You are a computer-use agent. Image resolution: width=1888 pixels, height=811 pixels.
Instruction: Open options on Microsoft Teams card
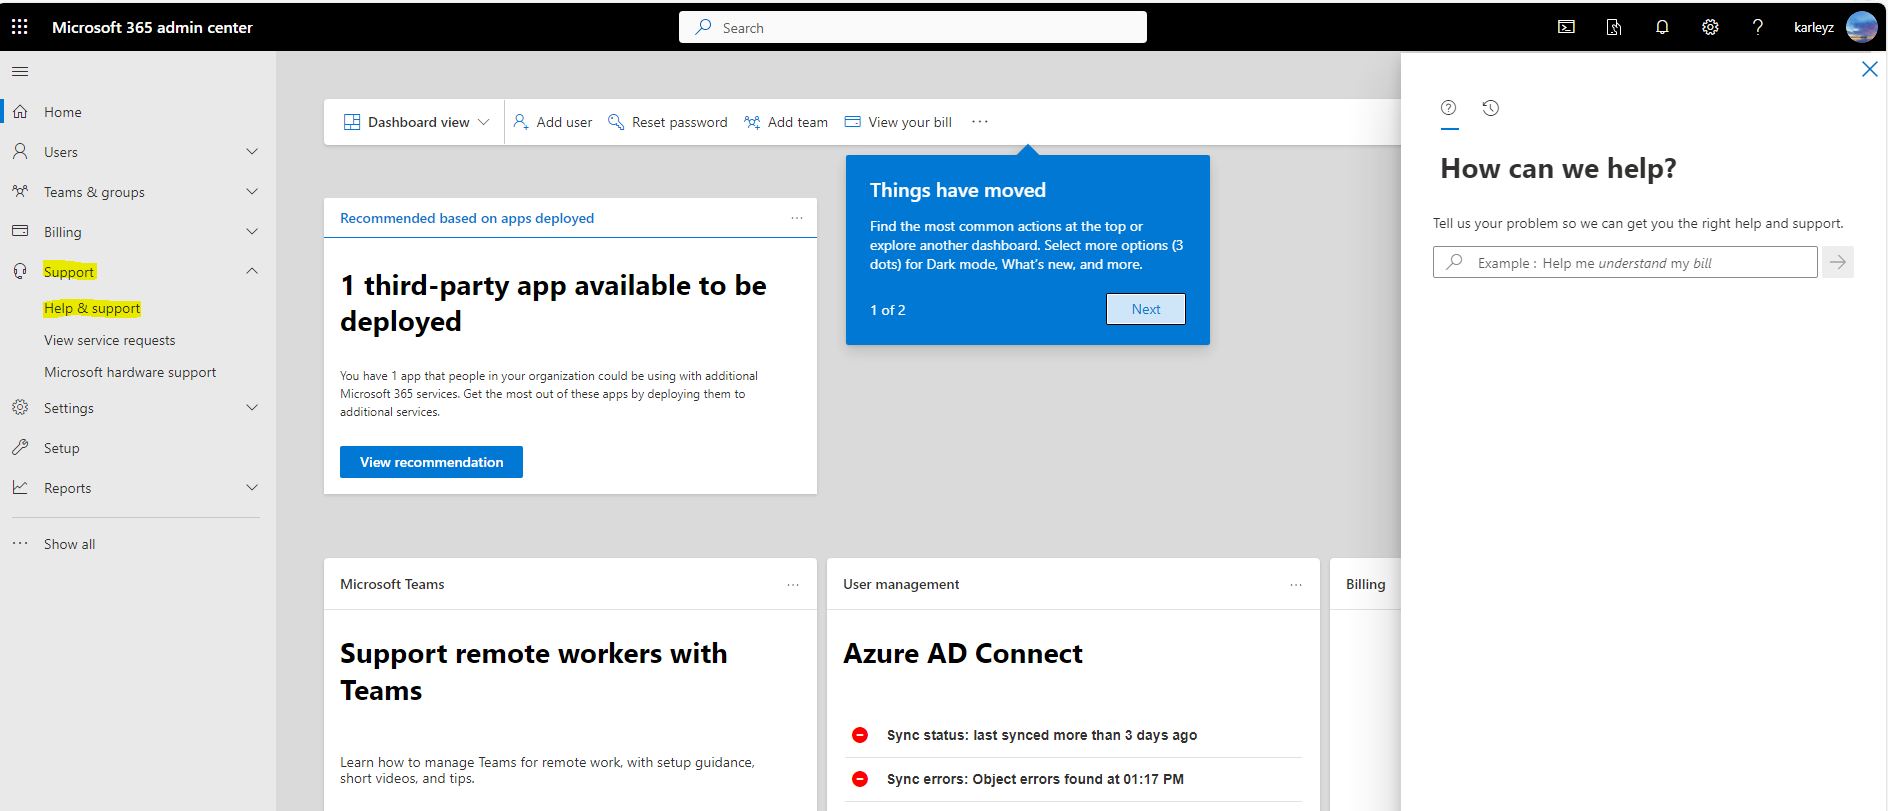click(793, 585)
